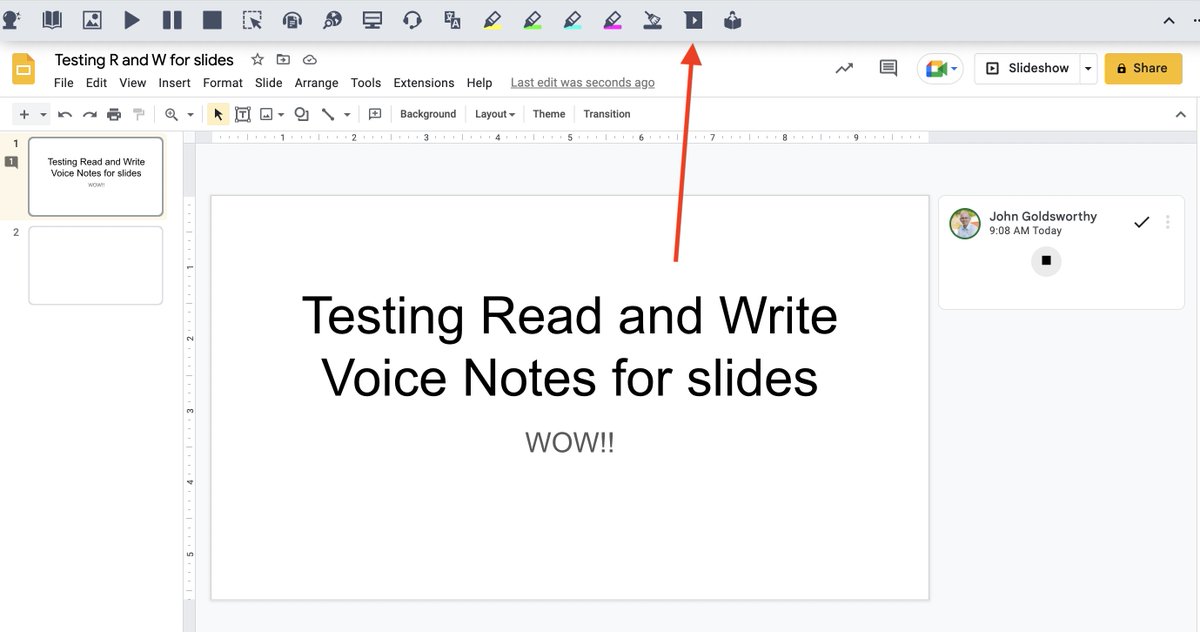Open the Read&Write dictionary book icon
This screenshot has width=1200, height=632.
click(x=52, y=19)
